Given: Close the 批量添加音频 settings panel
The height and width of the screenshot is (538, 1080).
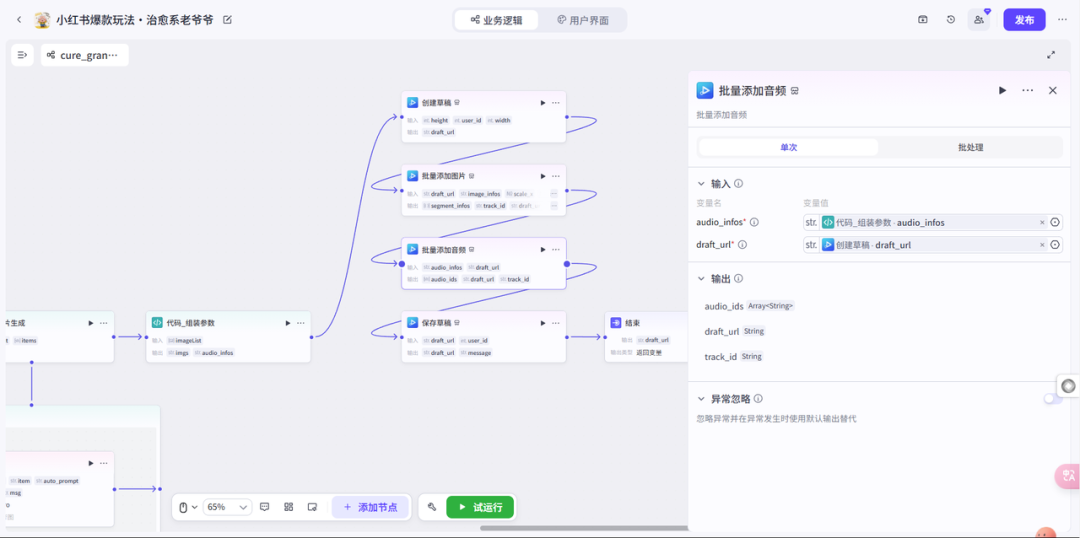Looking at the screenshot, I should pyautogui.click(x=1052, y=90).
